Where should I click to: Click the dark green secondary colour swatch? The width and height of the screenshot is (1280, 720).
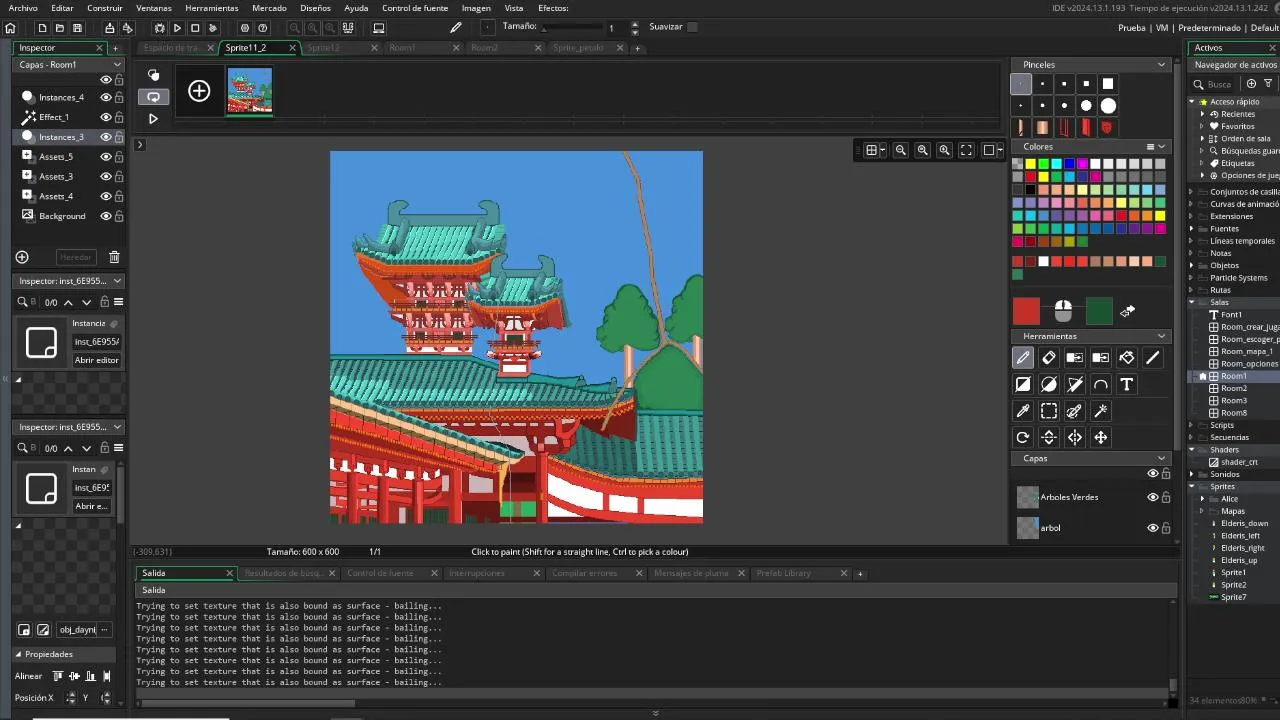(x=1099, y=311)
